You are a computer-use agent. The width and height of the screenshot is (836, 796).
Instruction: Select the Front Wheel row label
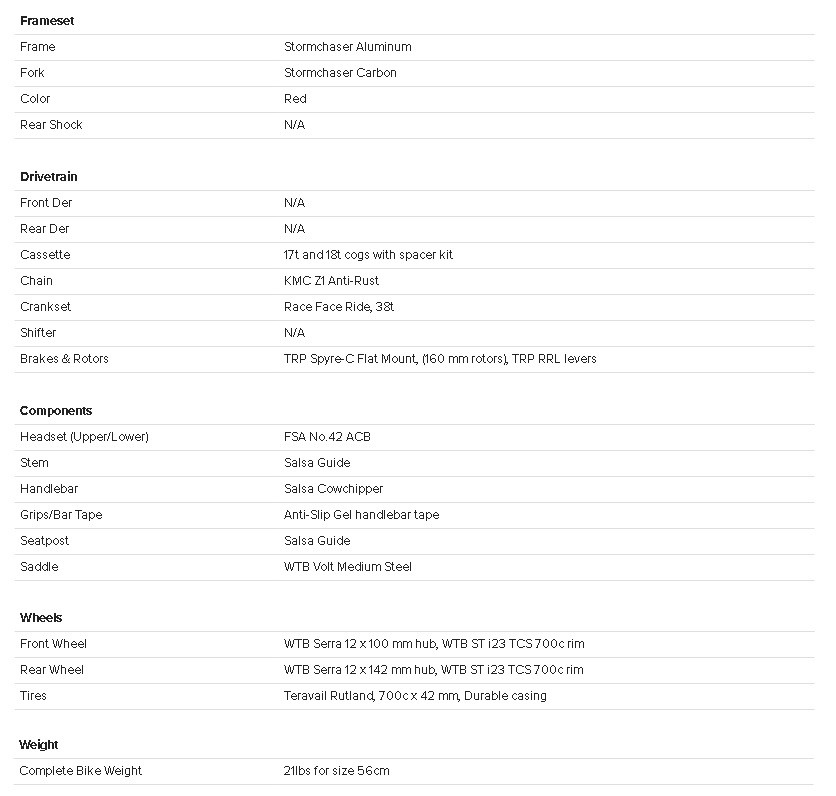[53, 644]
